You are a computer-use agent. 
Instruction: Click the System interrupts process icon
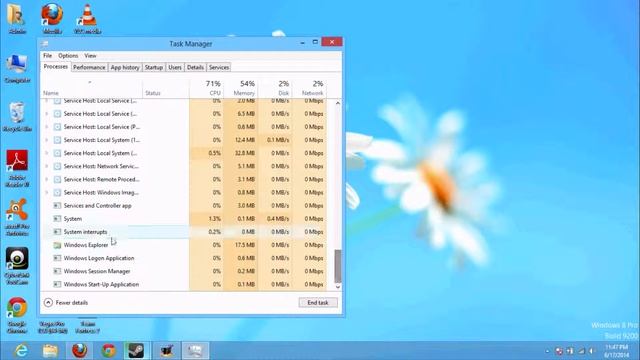click(x=57, y=232)
